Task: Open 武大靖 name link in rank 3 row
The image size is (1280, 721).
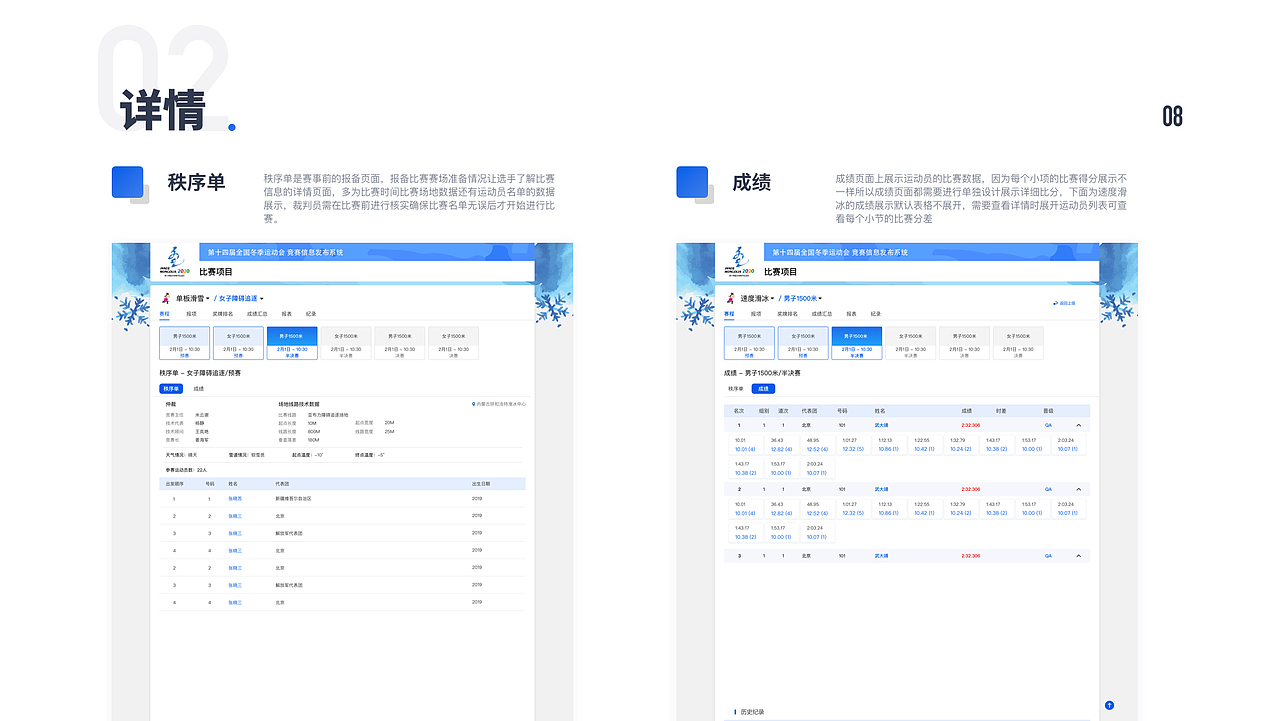Action: (x=882, y=555)
